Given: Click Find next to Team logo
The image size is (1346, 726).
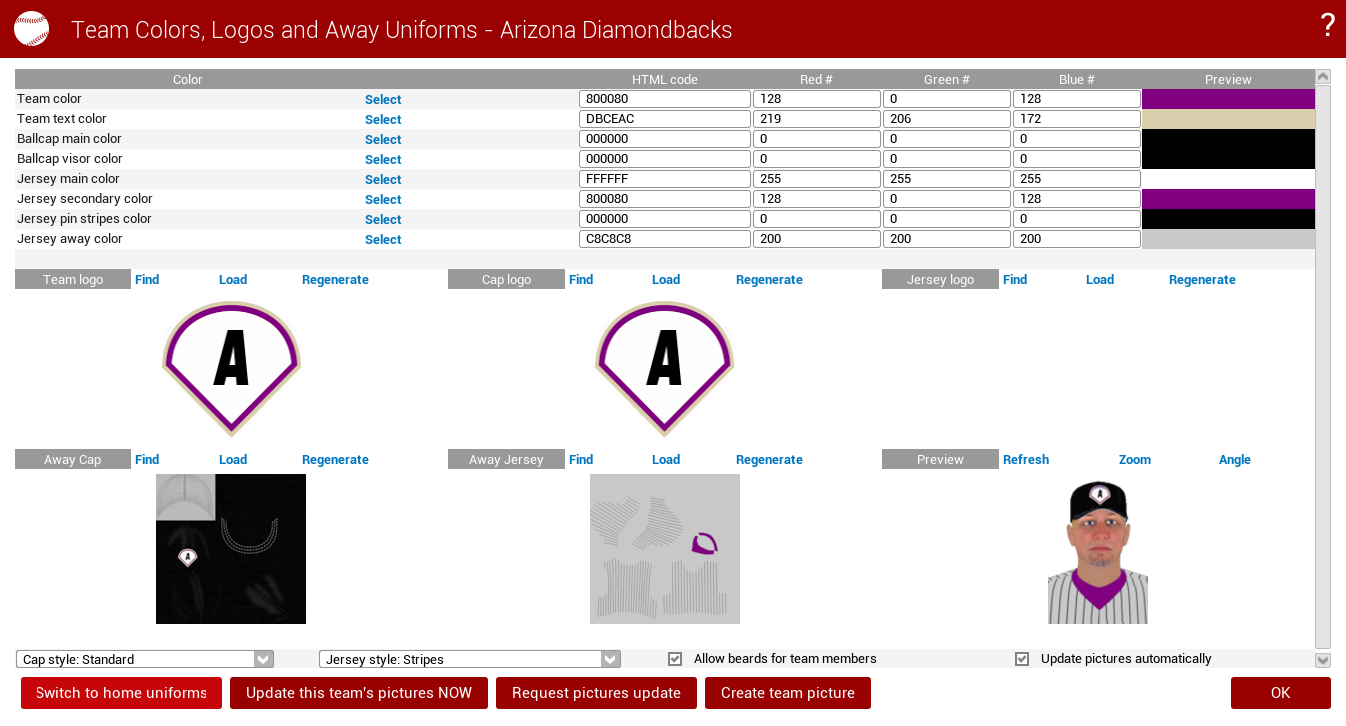Looking at the screenshot, I should click(x=147, y=280).
